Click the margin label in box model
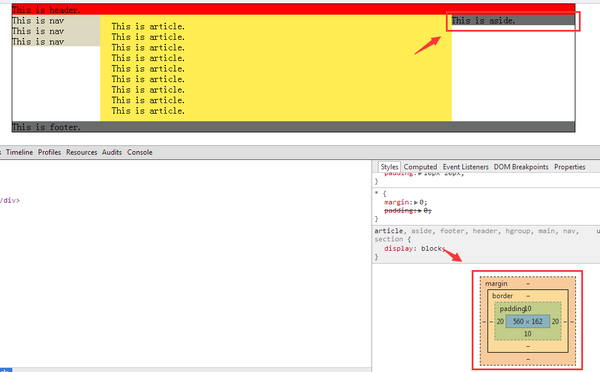600x372 pixels. point(496,284)
